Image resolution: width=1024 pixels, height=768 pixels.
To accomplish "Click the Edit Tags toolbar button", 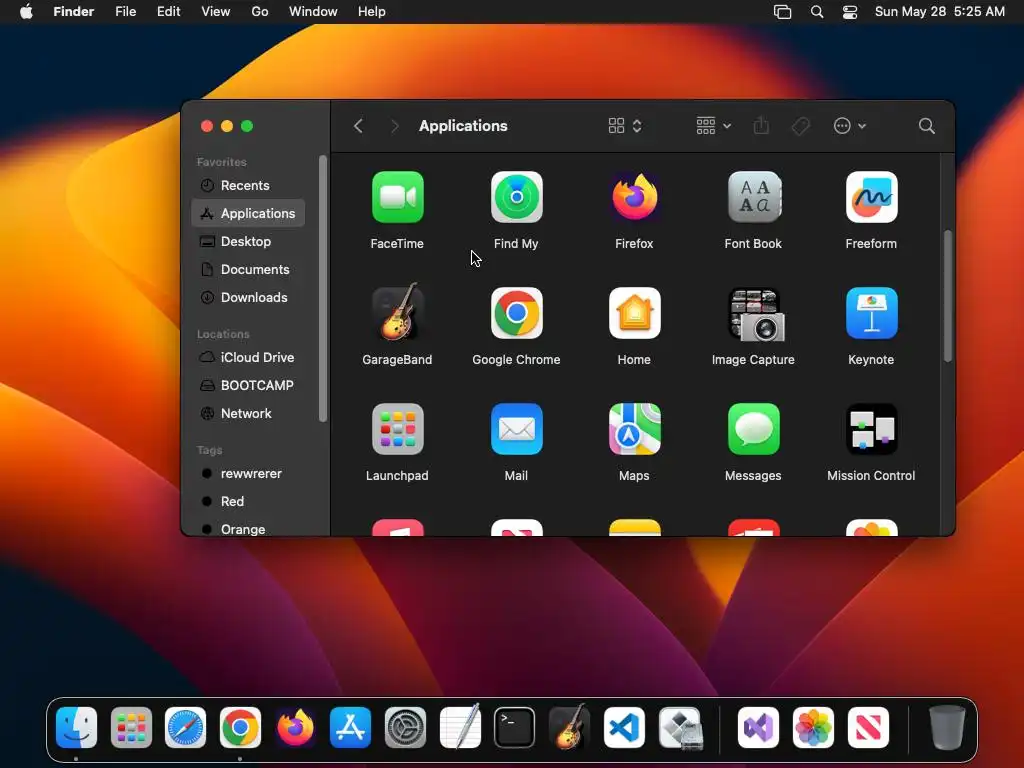I will (801, 126).
